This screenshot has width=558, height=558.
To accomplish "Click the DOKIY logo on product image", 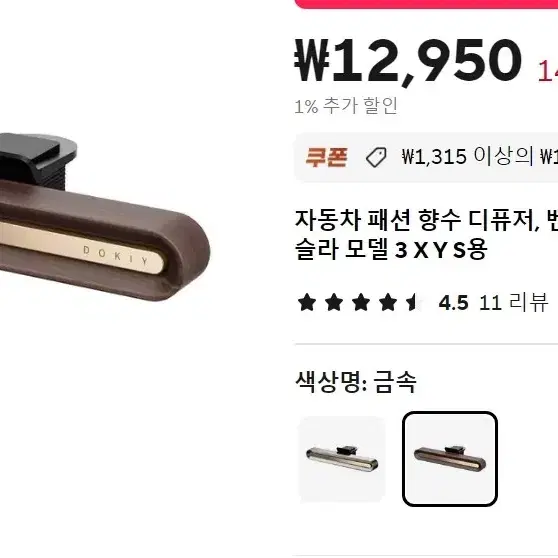I will [116, 256].
